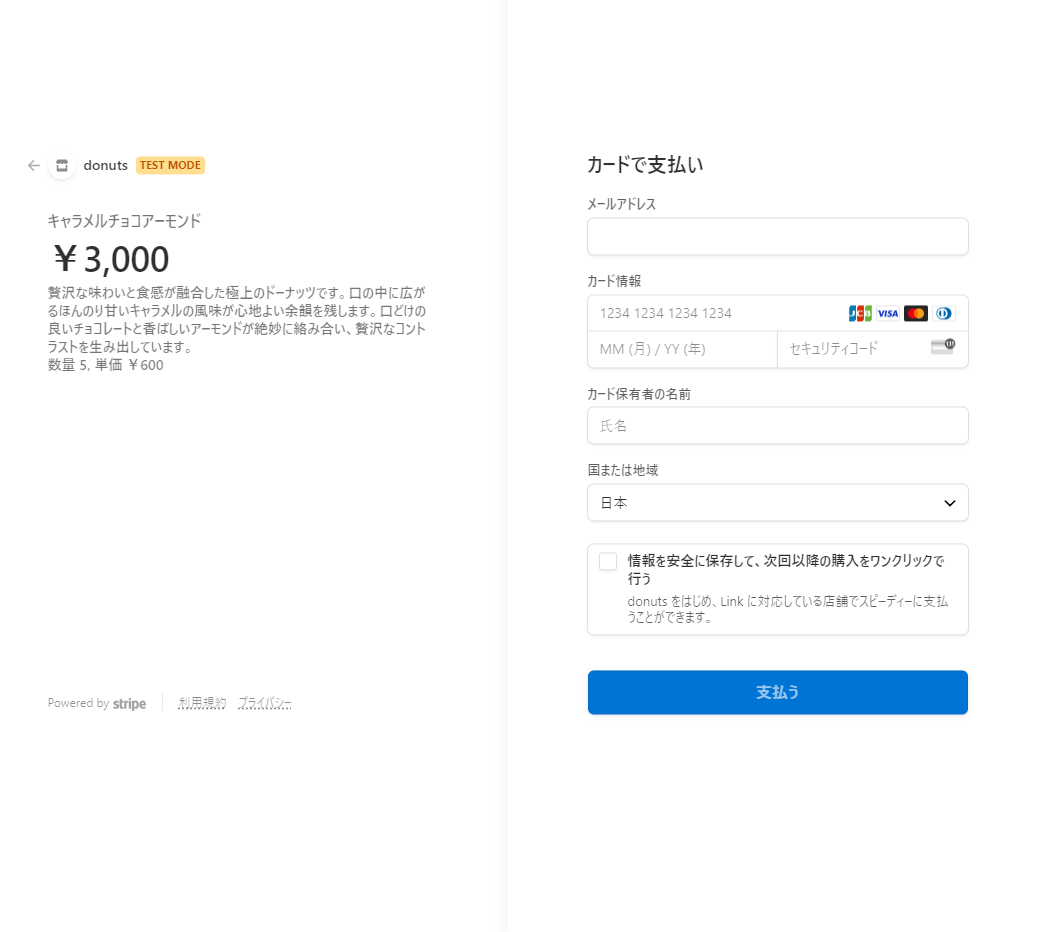Click the Visa card logo
Image resolution: width=1064 pixels, height=932 pixels.
pos(888,313)
